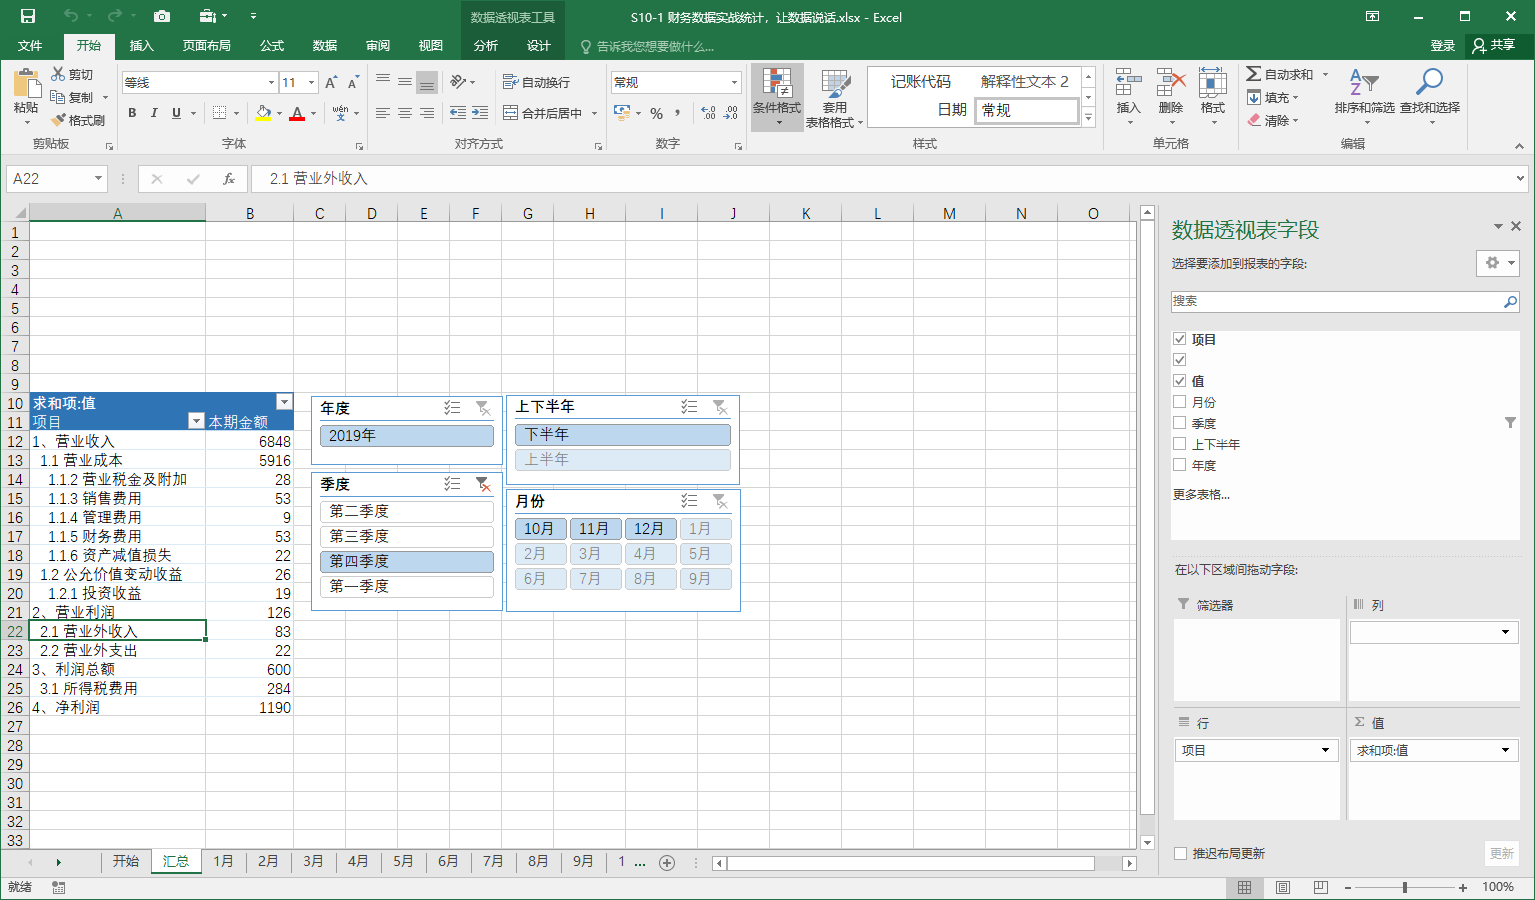
Task: Increase font size with the larger A
Action: click(x=331, y=82)
